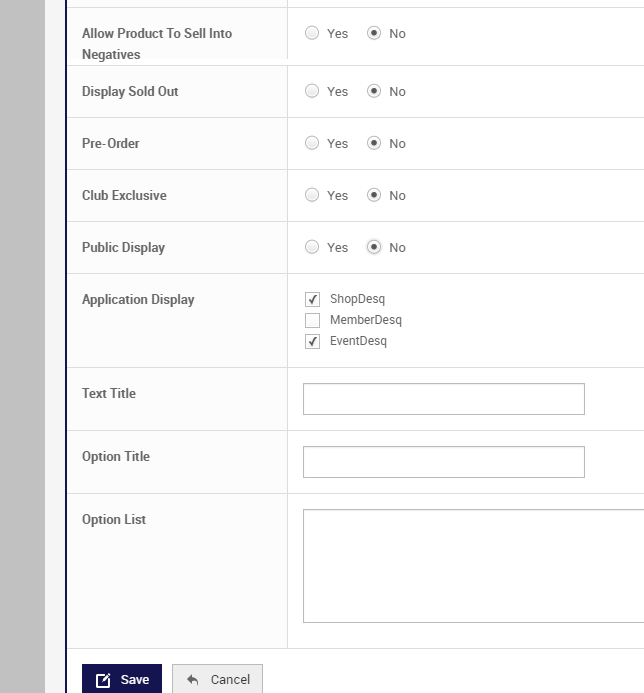
Task: Turn on Public Display with Yes
Action: (x=312, y=247)
